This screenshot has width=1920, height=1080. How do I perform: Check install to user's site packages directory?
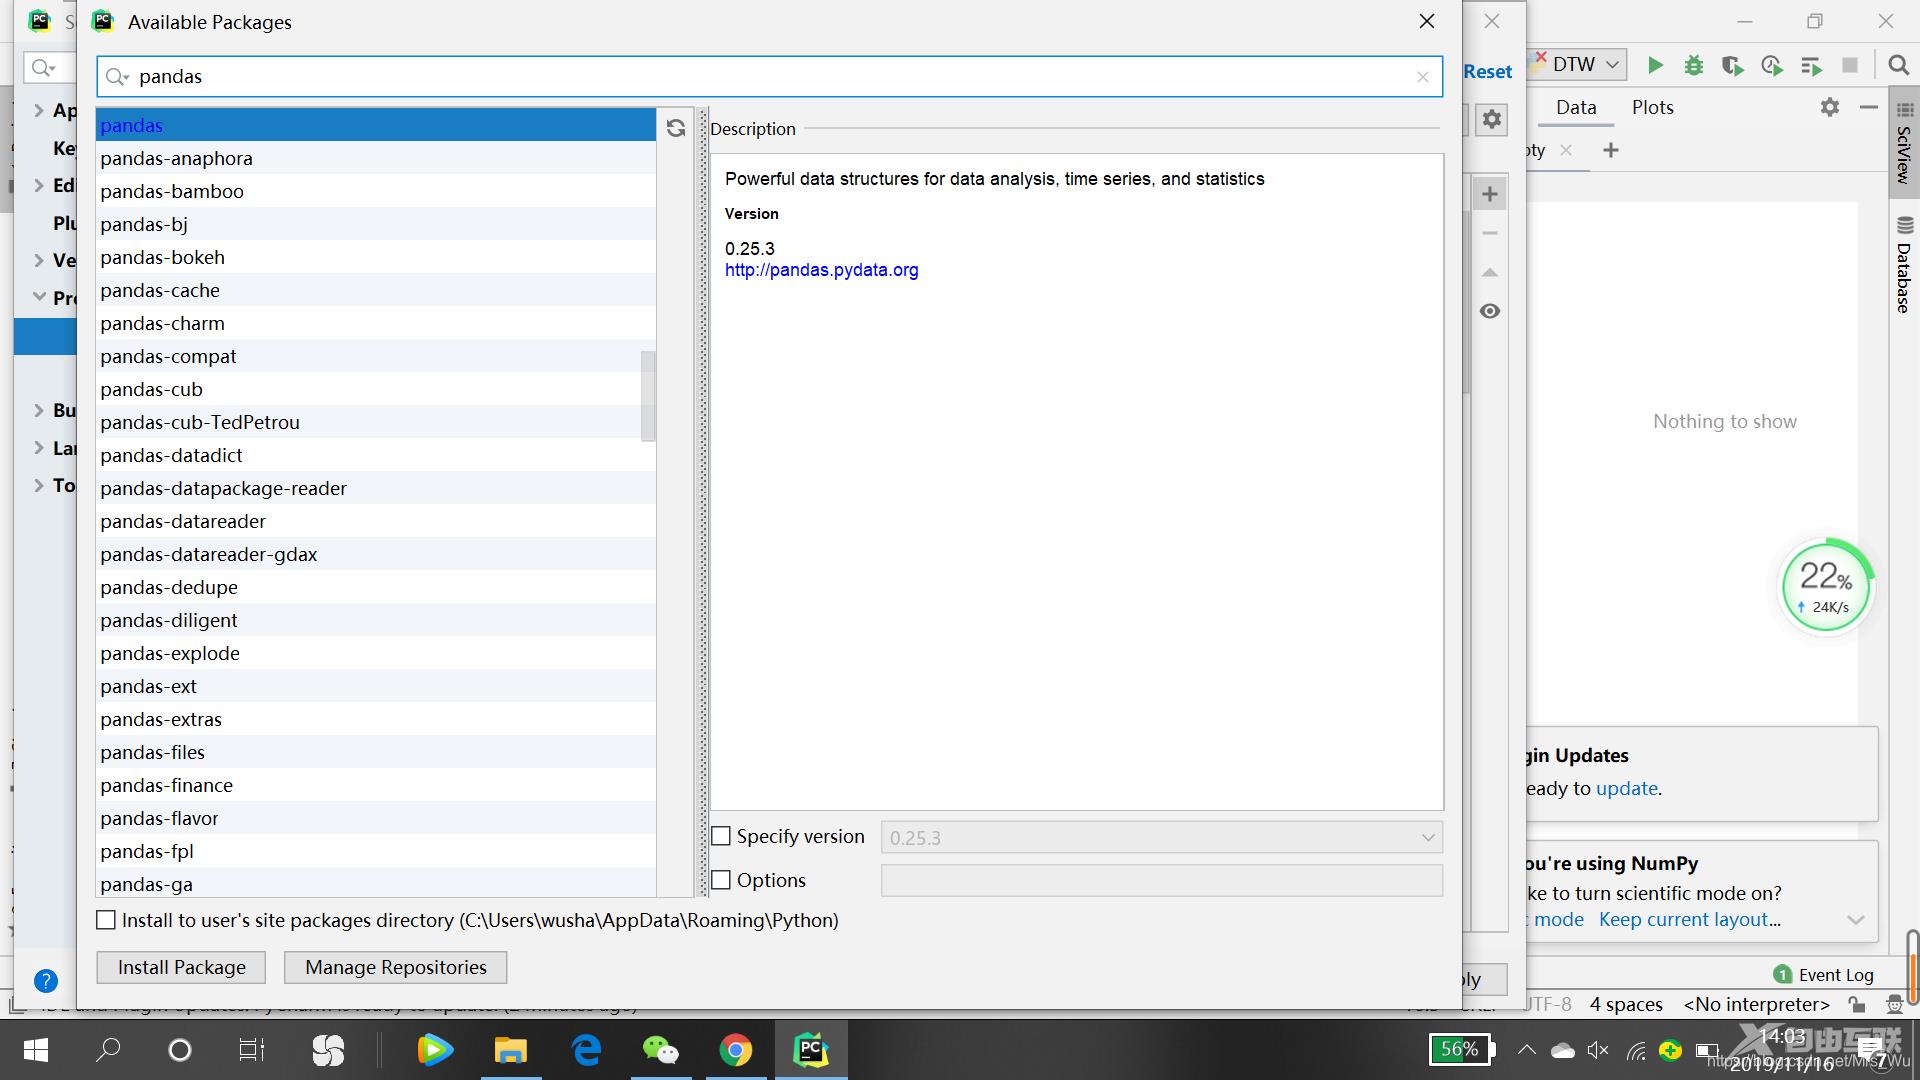click(x=106, y=920)
